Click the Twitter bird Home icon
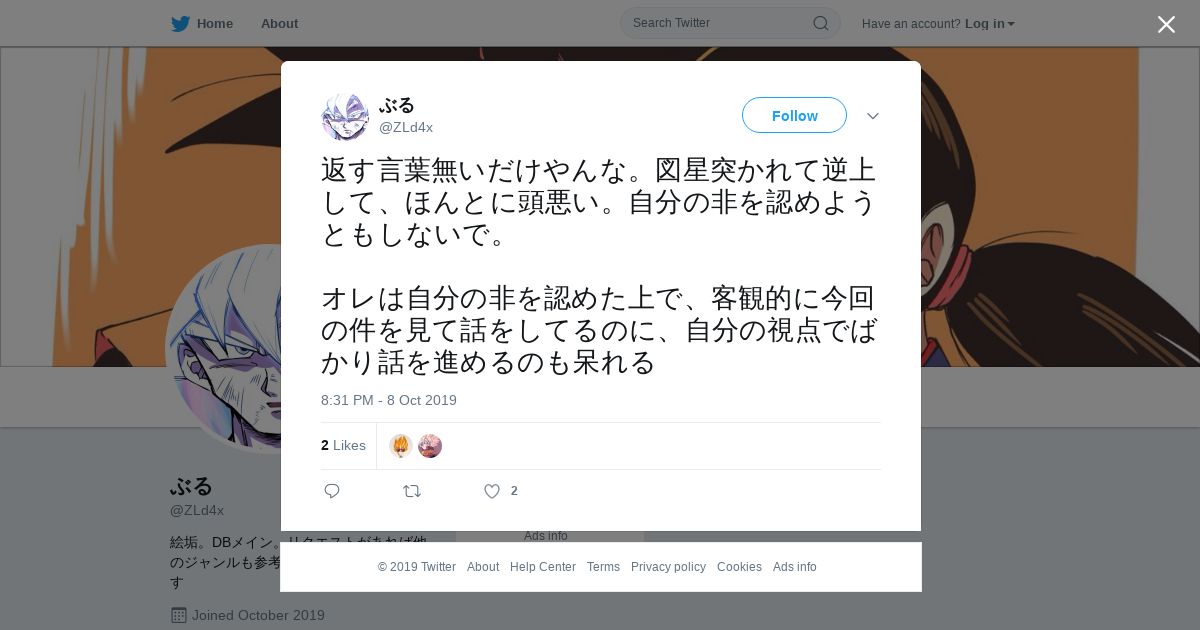This screenshot has height=630, width=1200. [180, 23]
